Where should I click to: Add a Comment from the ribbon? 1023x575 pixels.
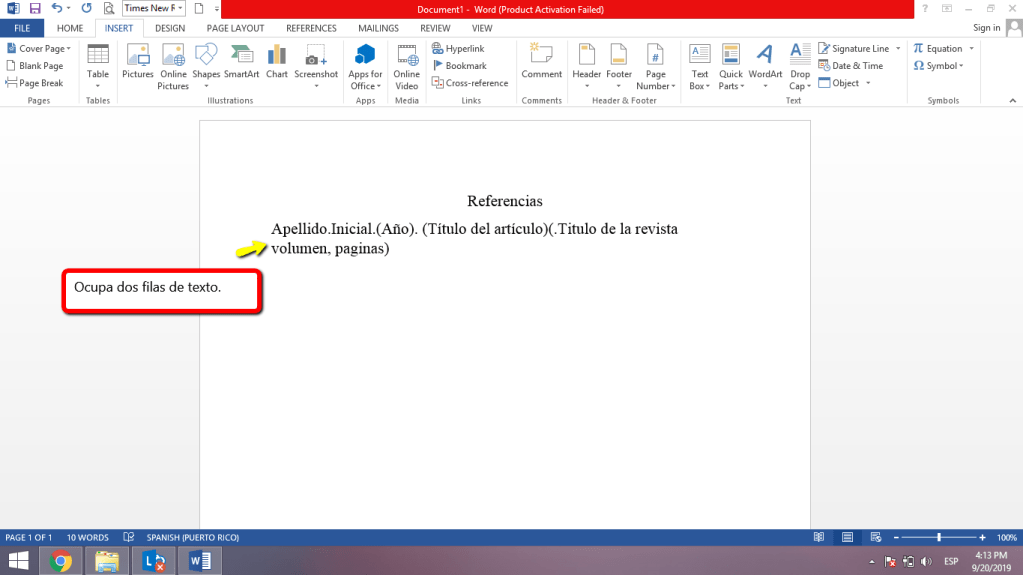pyautogui.click(x=541, y=63)
